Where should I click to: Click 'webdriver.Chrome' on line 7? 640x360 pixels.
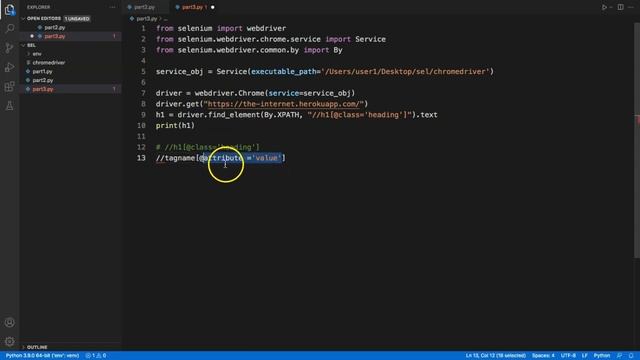coord(229,93)
